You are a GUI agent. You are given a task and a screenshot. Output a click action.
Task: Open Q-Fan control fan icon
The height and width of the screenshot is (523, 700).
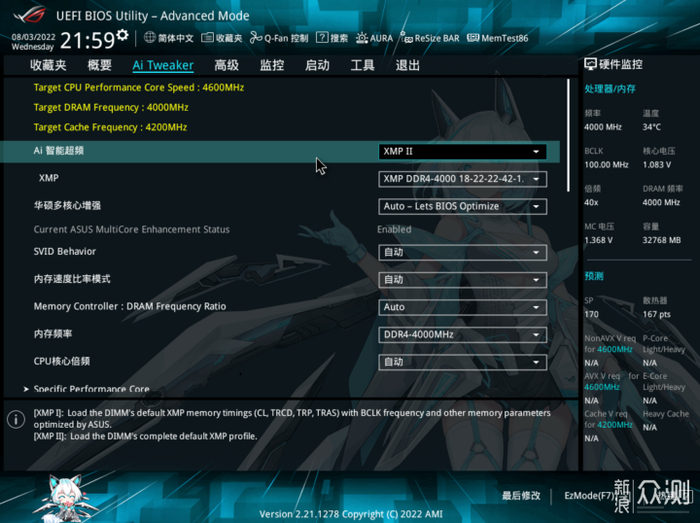(x=256, y=38)
